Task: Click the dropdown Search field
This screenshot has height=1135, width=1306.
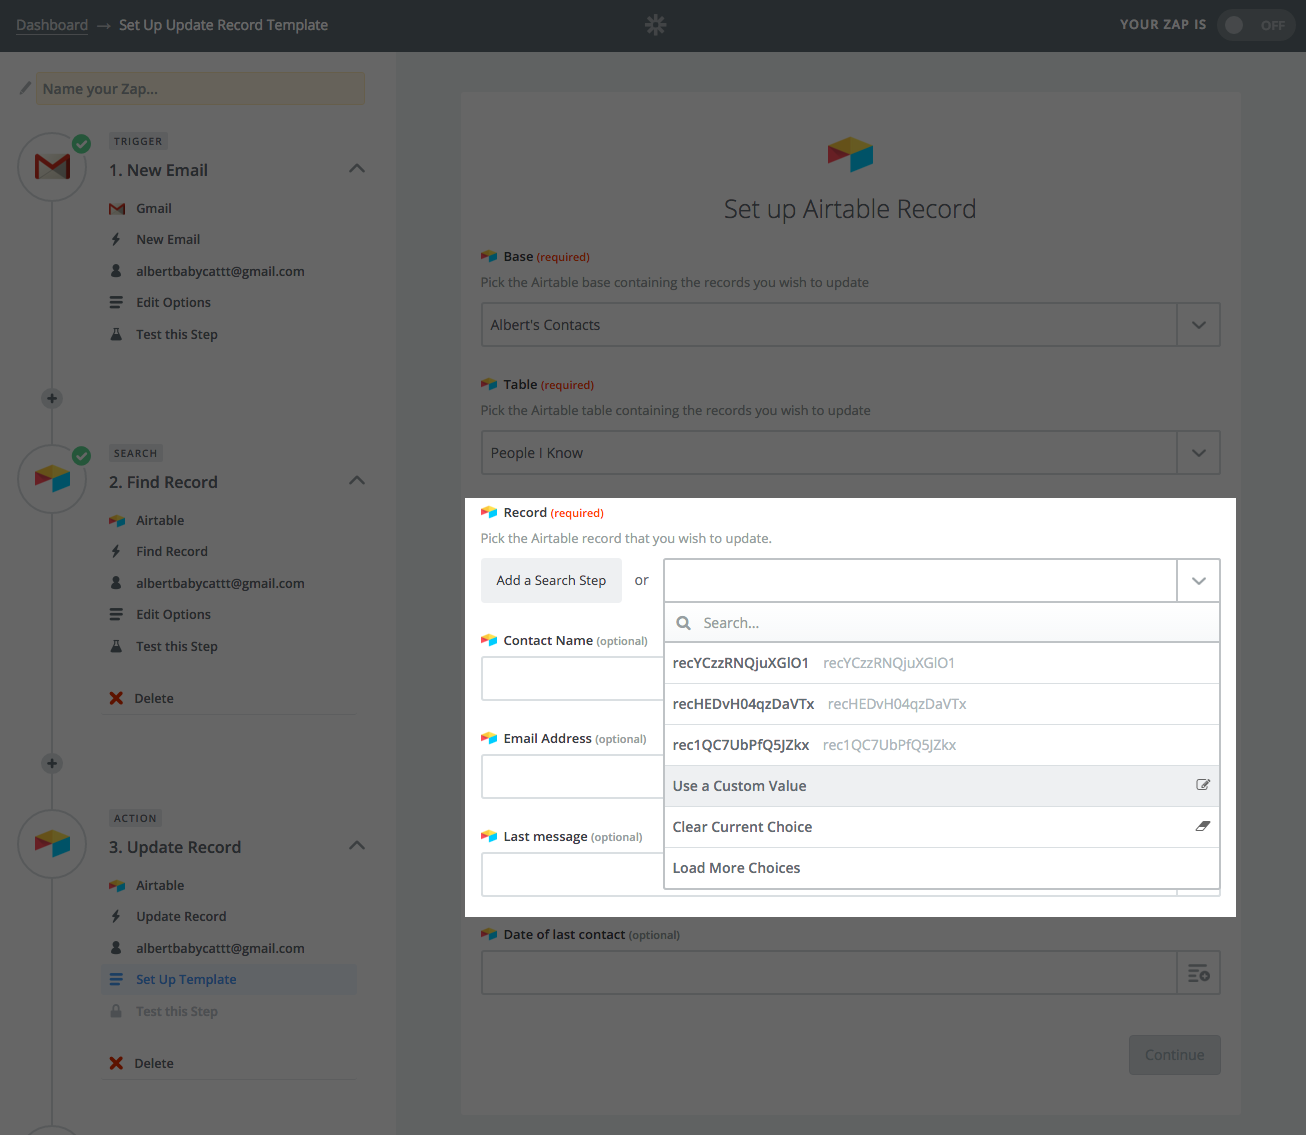Action: (942, 623)
